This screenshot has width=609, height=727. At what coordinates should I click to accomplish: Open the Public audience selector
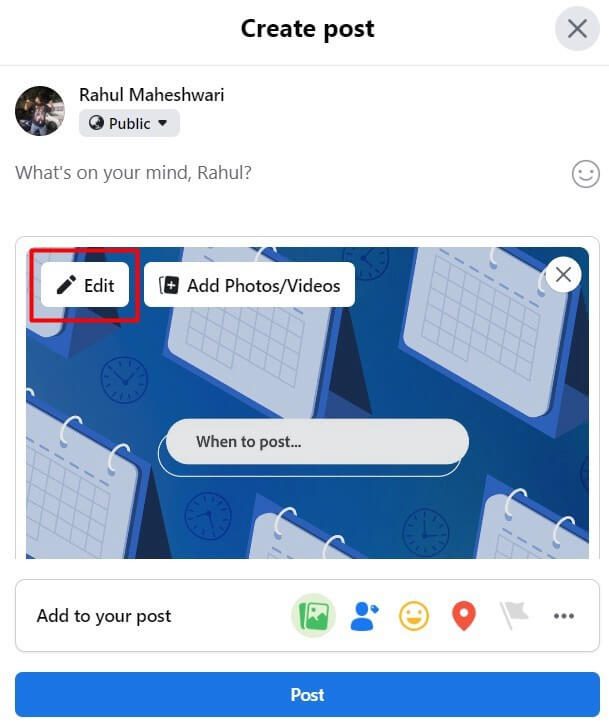point(129,123)
